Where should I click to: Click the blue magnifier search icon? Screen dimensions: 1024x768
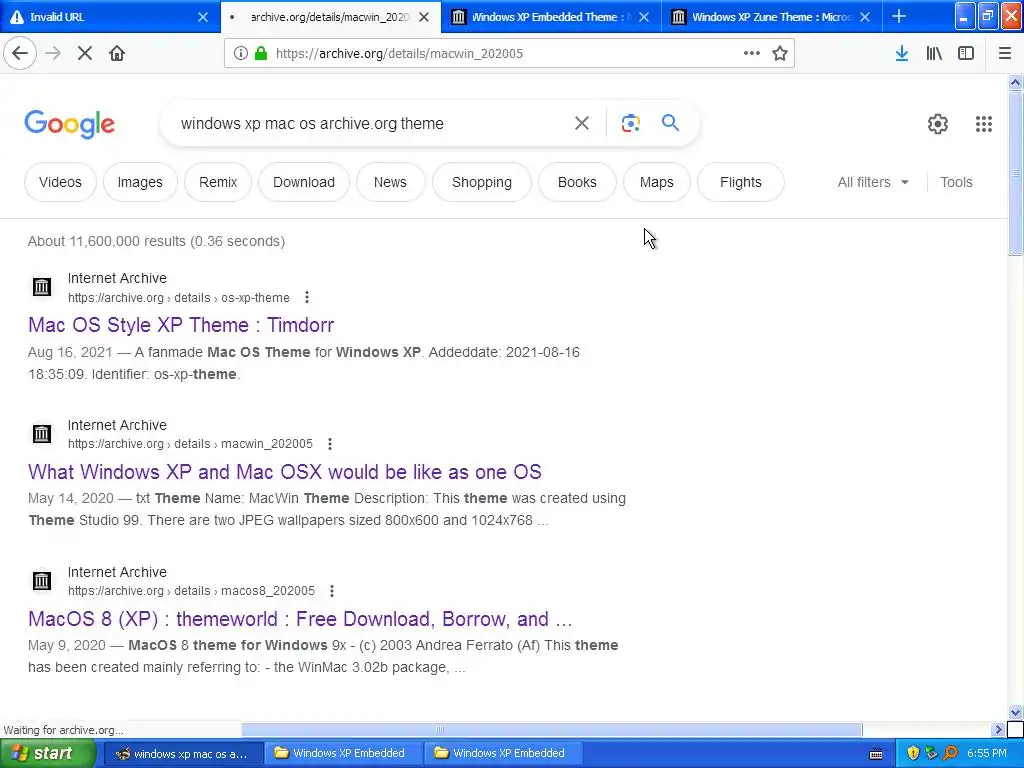tap(670, 123)
